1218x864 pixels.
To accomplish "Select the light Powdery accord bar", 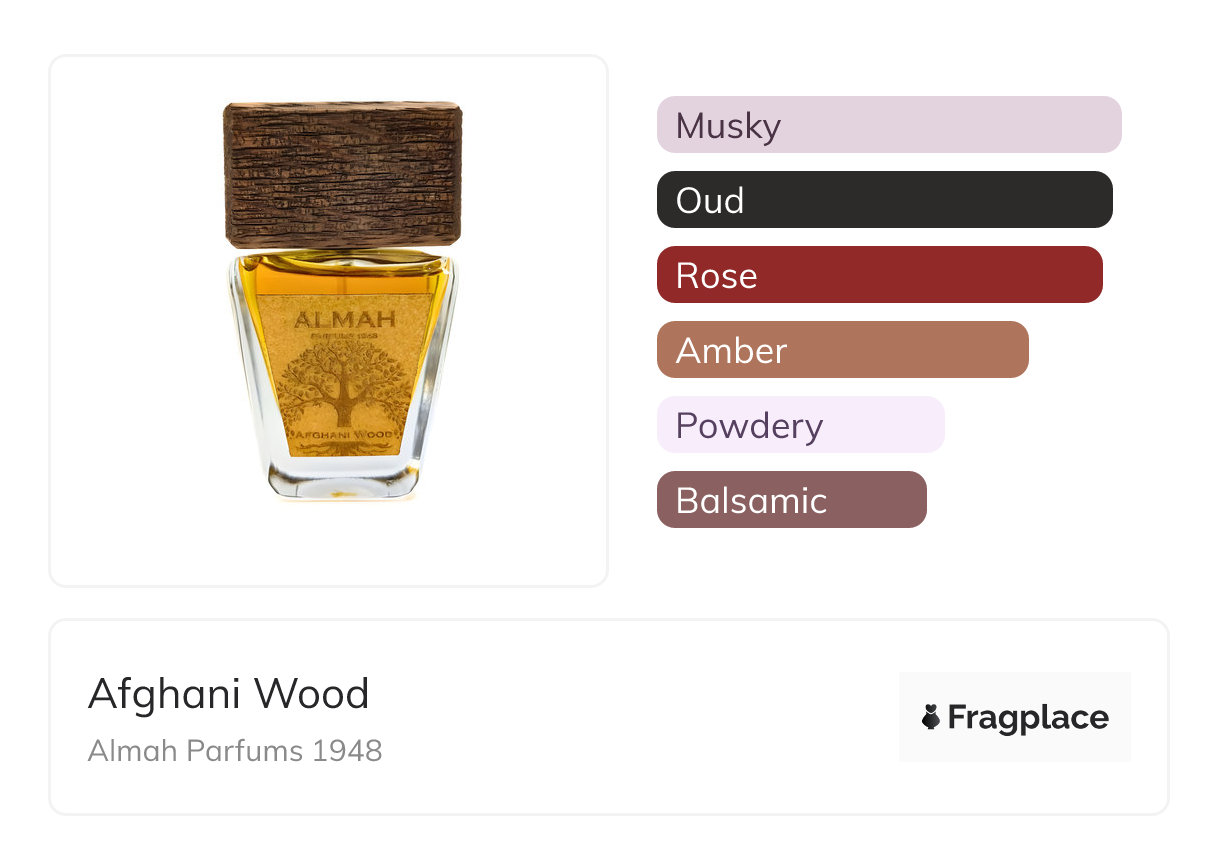I will pyautogui.click(x=801, y=425).
